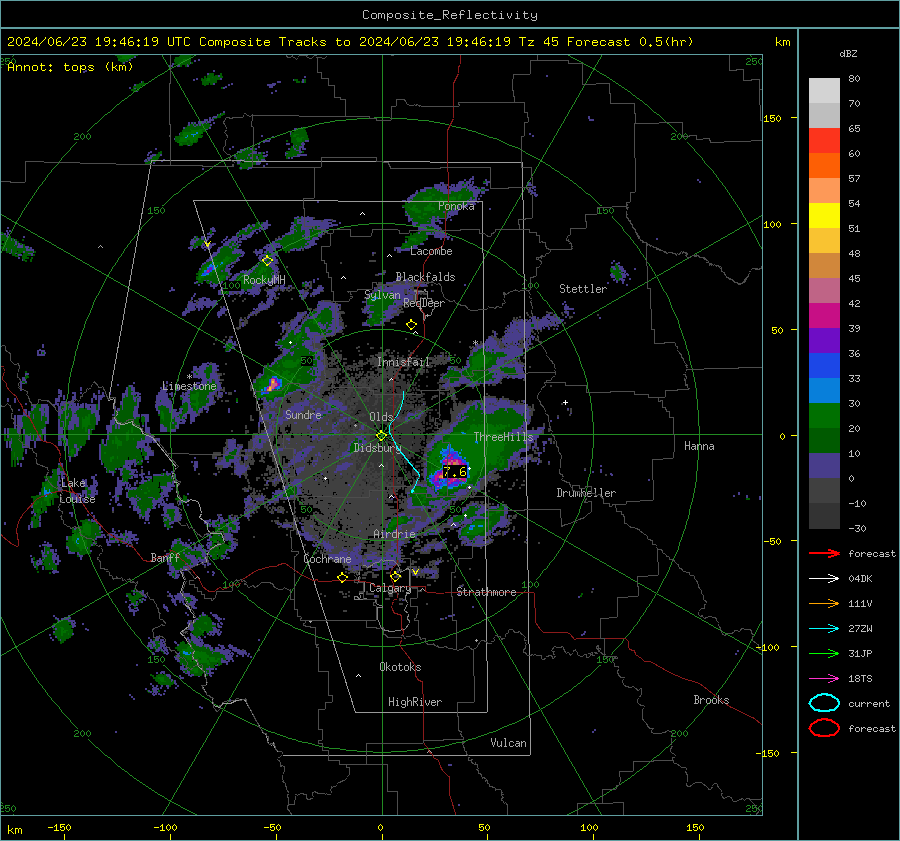Select the dark orange swatch between 60 and 57

(824, 165)
